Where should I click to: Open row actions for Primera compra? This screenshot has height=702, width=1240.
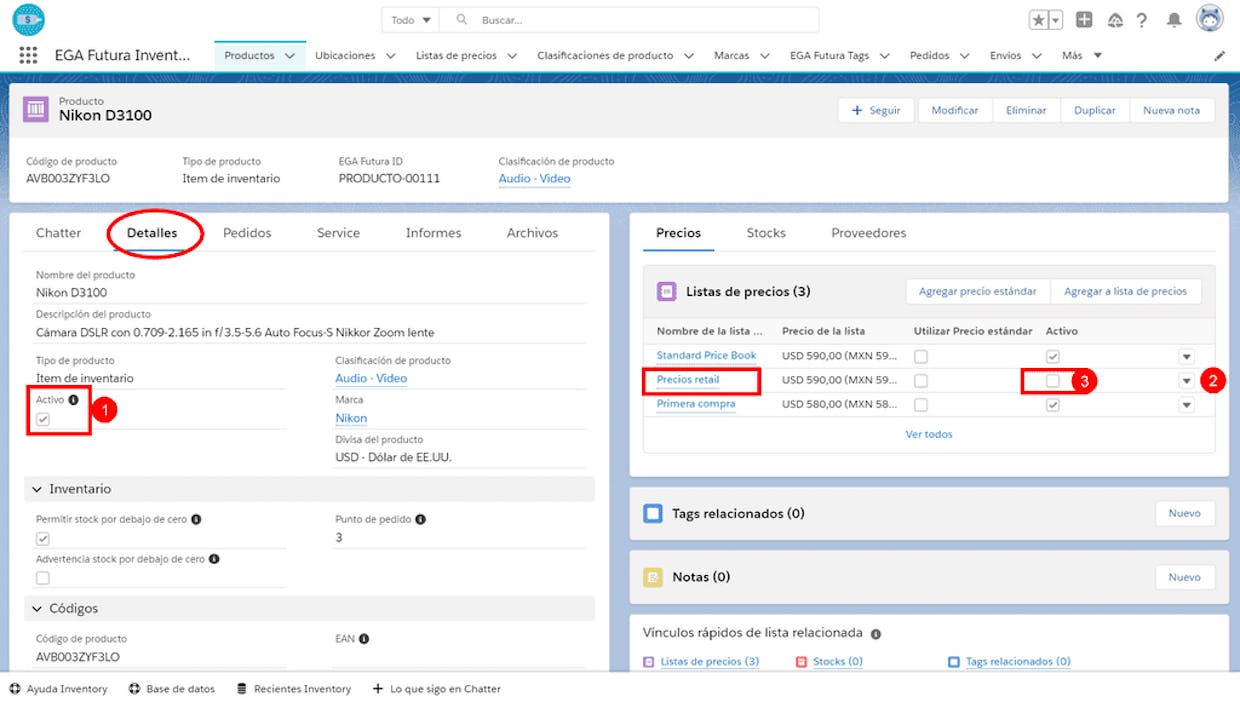(x=1186, y=405)
